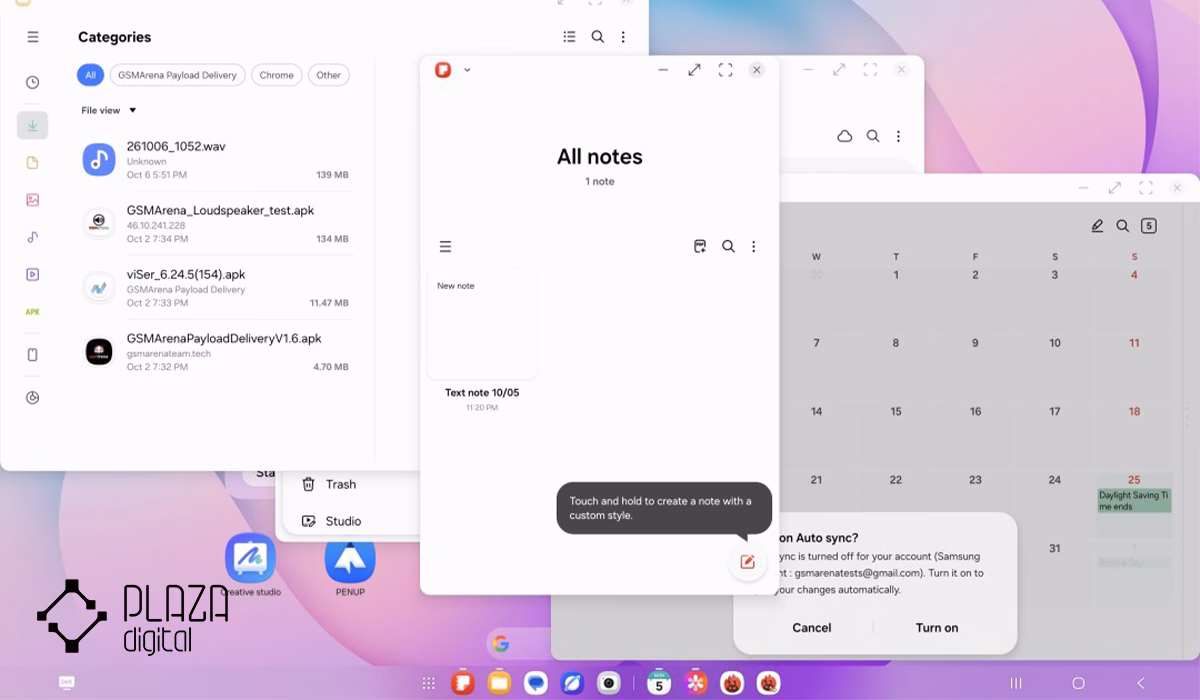Open APK installation files category in sidebar

[33, 312]
